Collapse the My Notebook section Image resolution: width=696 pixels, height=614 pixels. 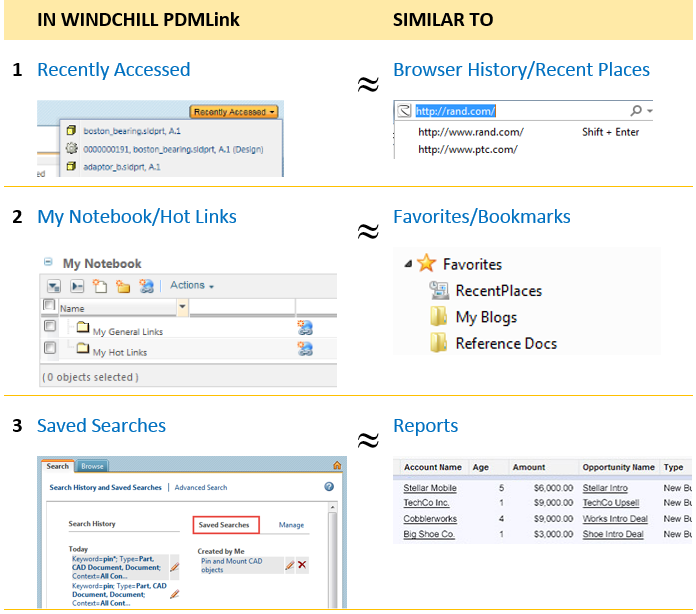(x=47, y=263)
